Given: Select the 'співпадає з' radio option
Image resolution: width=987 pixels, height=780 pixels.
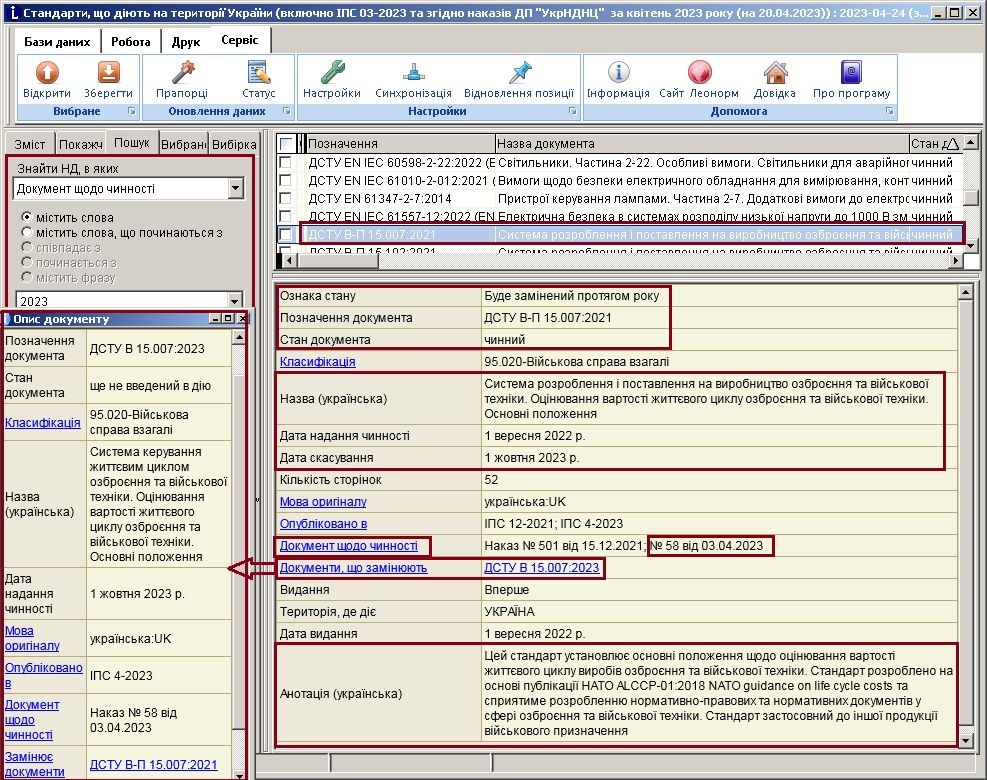Looking at the screenshot, I should (26, 247).
